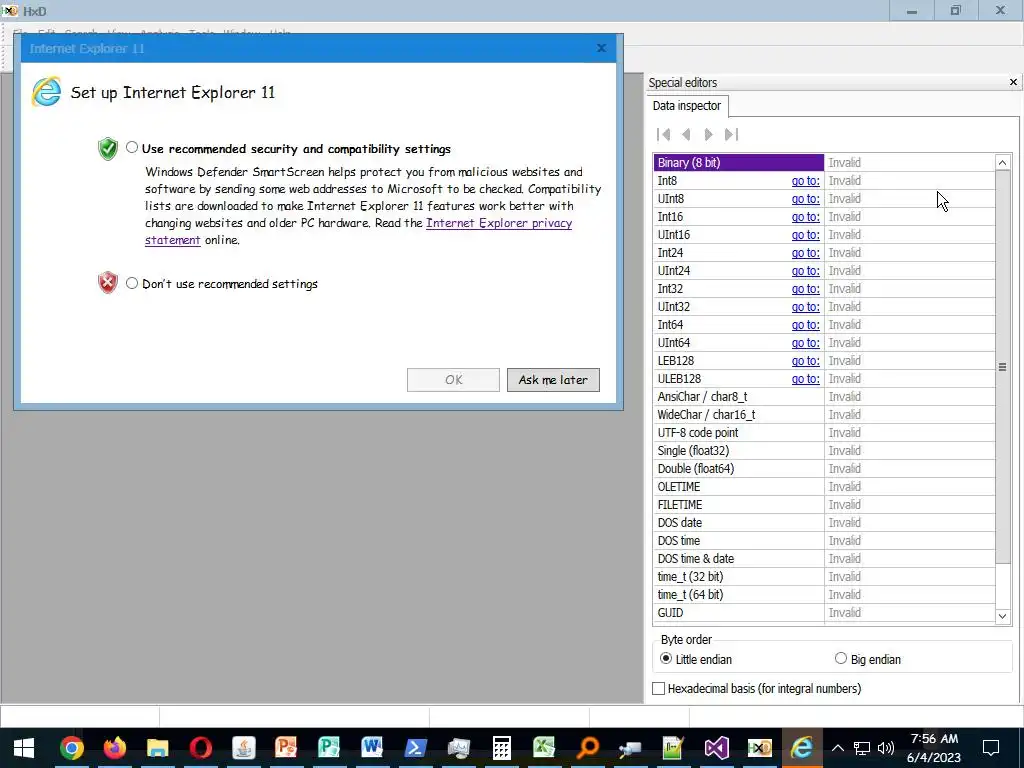Viewport: 1024px width, 768px height.
Task: Go to last byte in Data inspector
Action: [731, 135]
